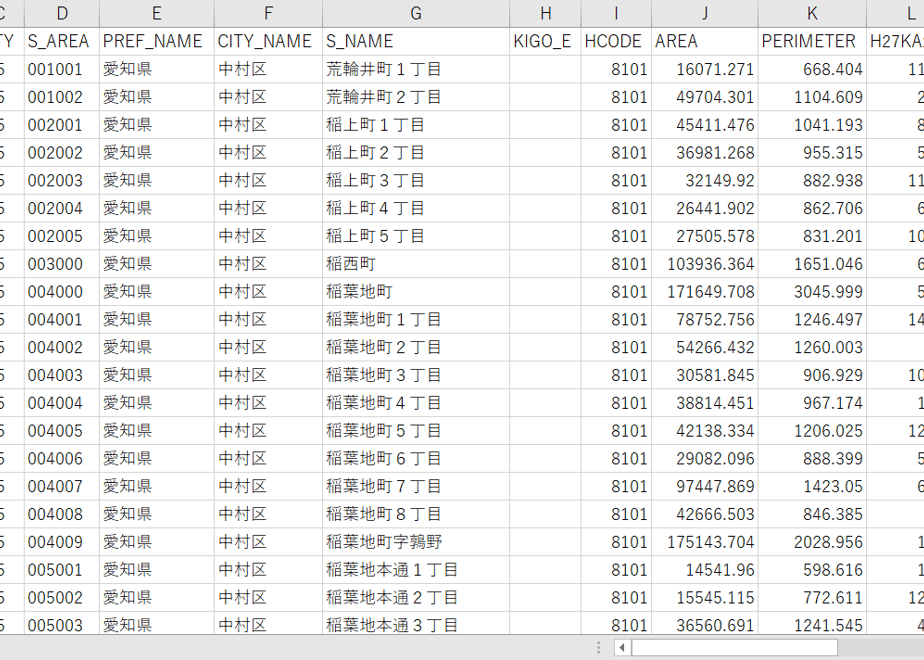
Task: Click cell 荒輪井町１丁目
Action: pos(416,69)
